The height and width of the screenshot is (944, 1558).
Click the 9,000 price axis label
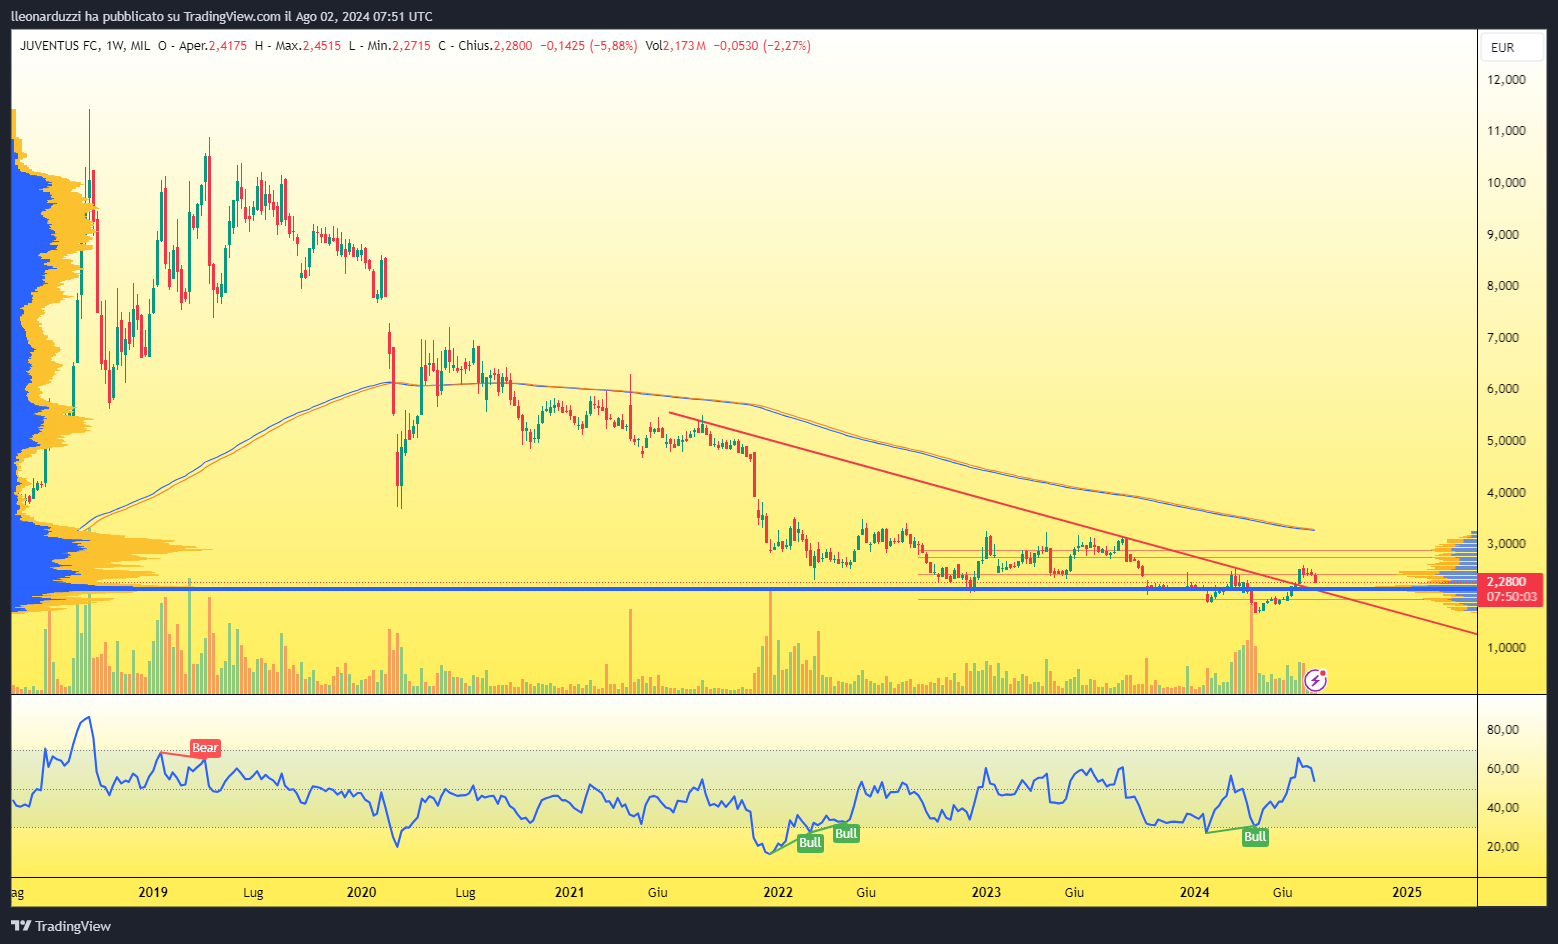pyautogui.click(x=1503, y=235)
